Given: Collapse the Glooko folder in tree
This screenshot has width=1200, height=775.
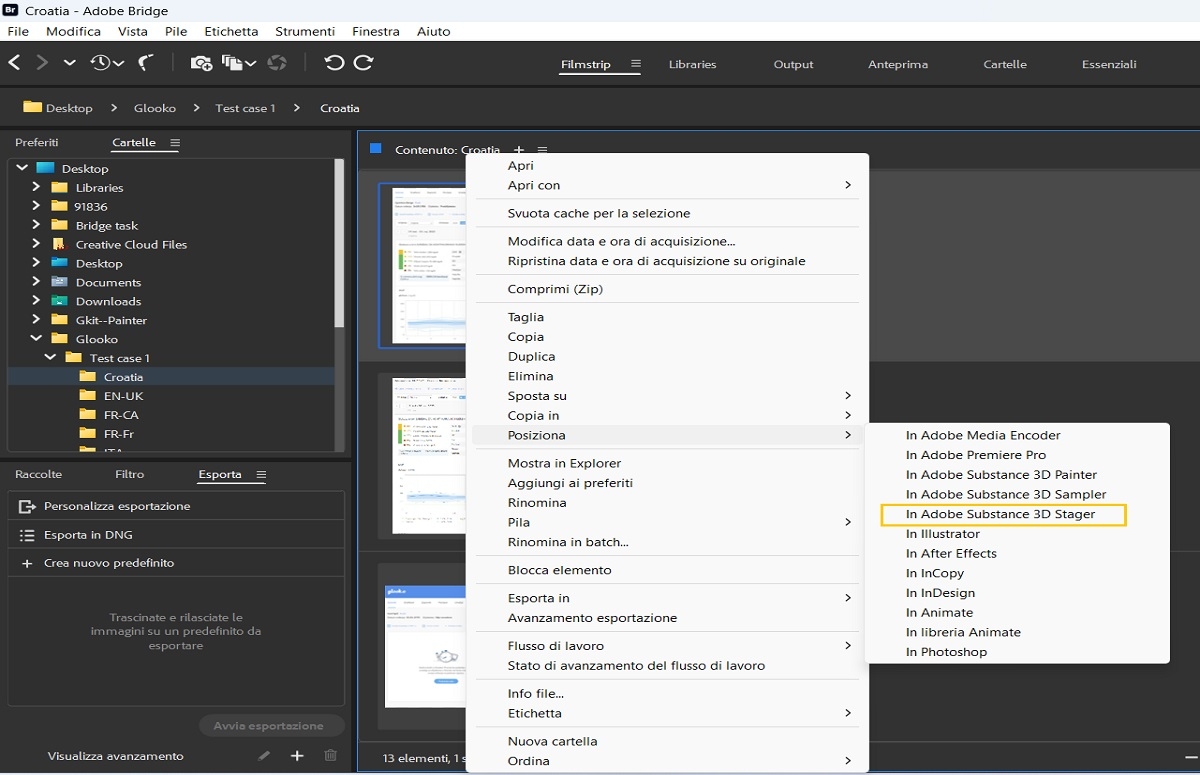Looking at the screenshot, I should click(36, 339).
